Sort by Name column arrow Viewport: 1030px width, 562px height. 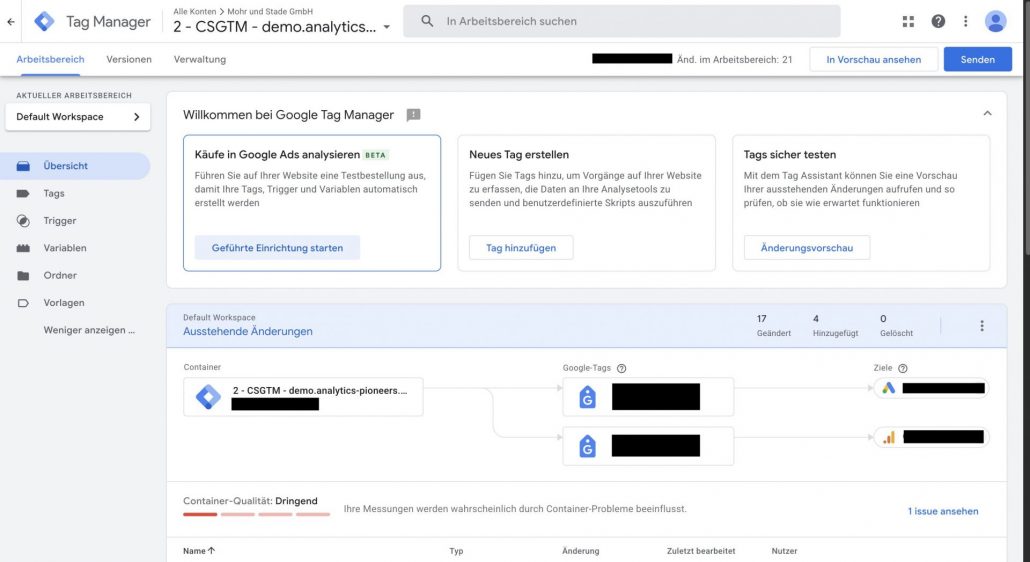212,551
